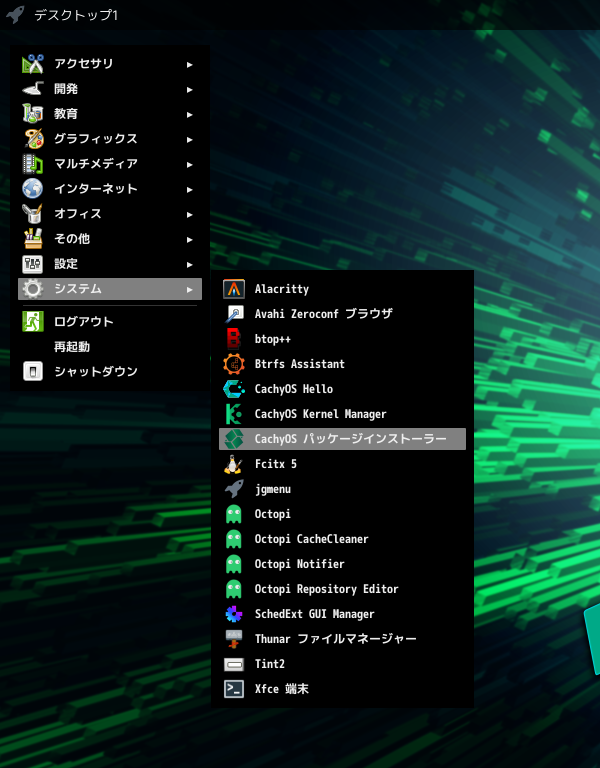Click the Xfce 端末 terminal icon
Viewport: 600px width, 768px height.
(234, 689)
